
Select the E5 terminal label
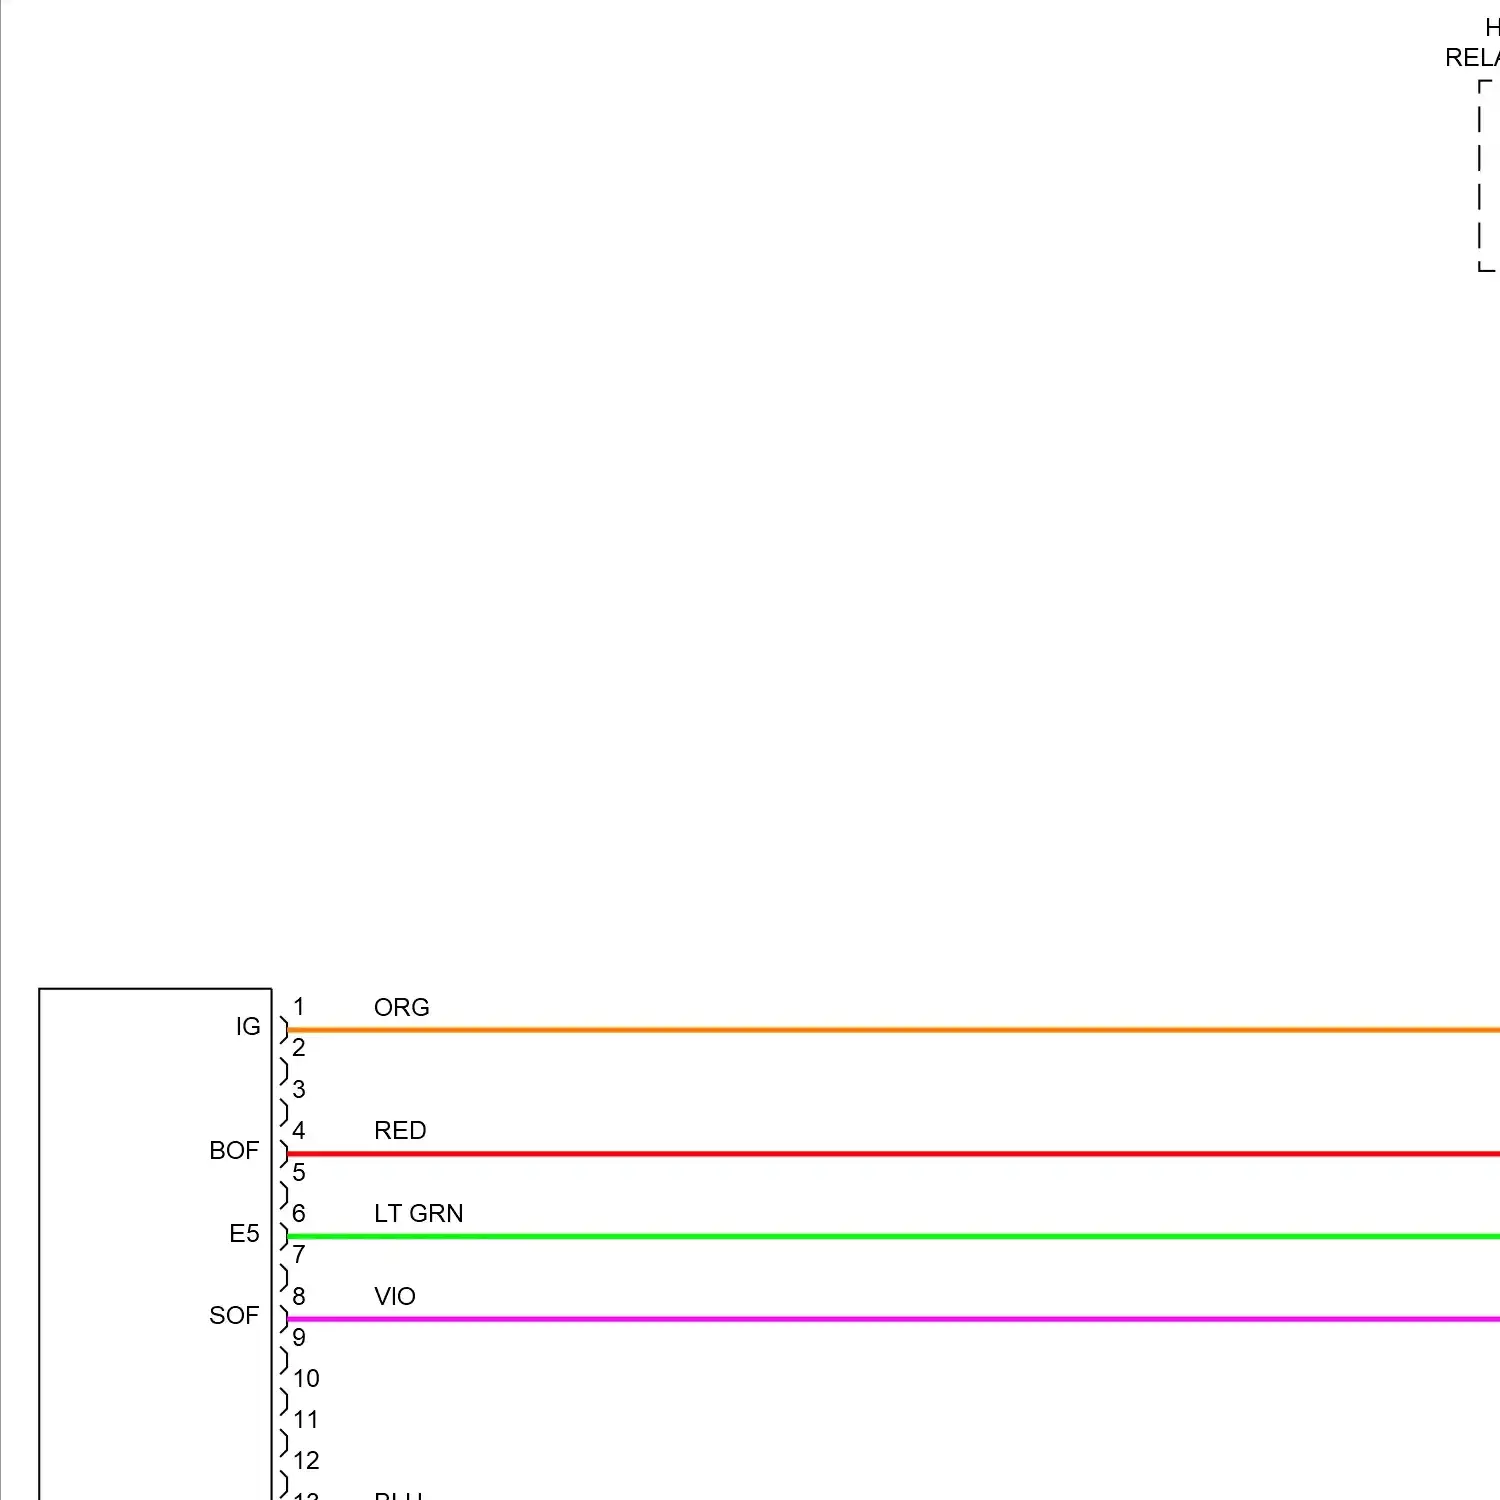coord(244,1233)
